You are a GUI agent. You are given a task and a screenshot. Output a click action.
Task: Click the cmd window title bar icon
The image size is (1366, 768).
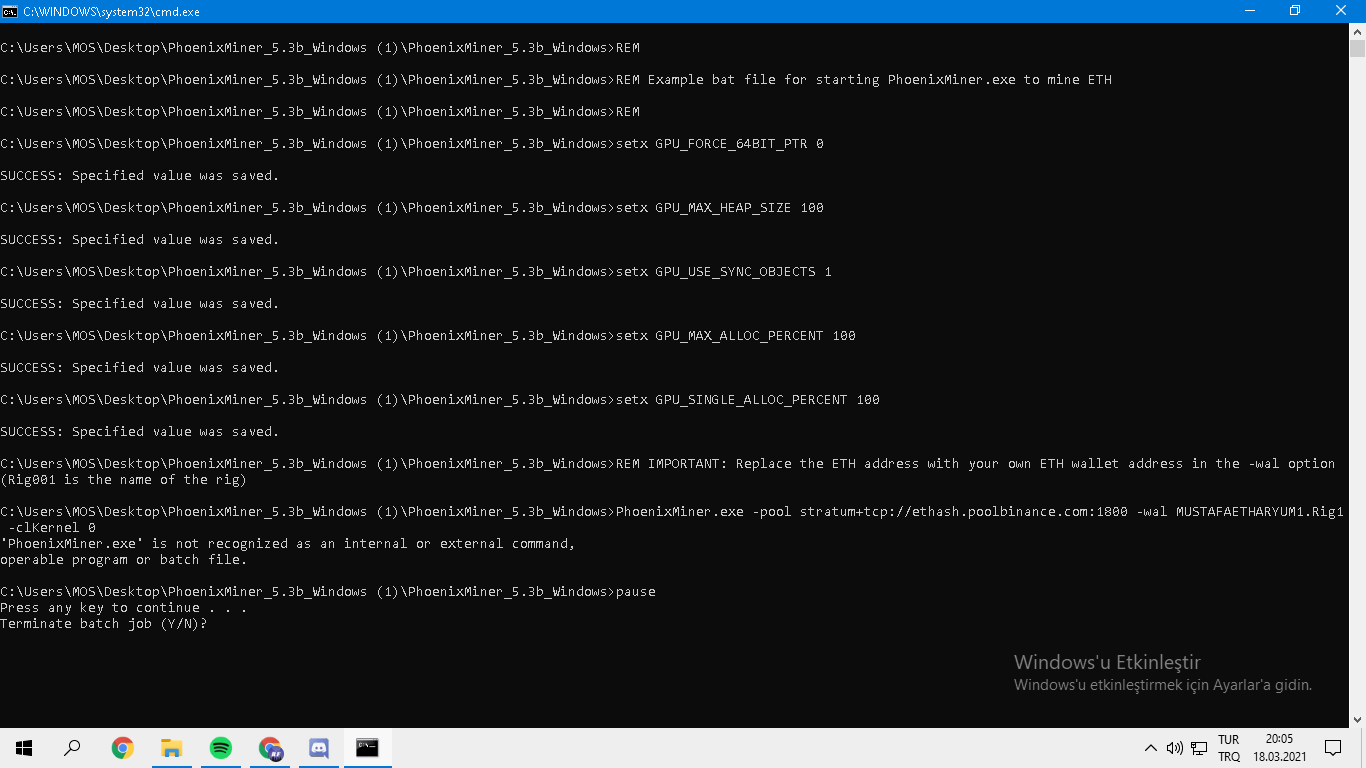pyautogui.click(x=10, y=10)
